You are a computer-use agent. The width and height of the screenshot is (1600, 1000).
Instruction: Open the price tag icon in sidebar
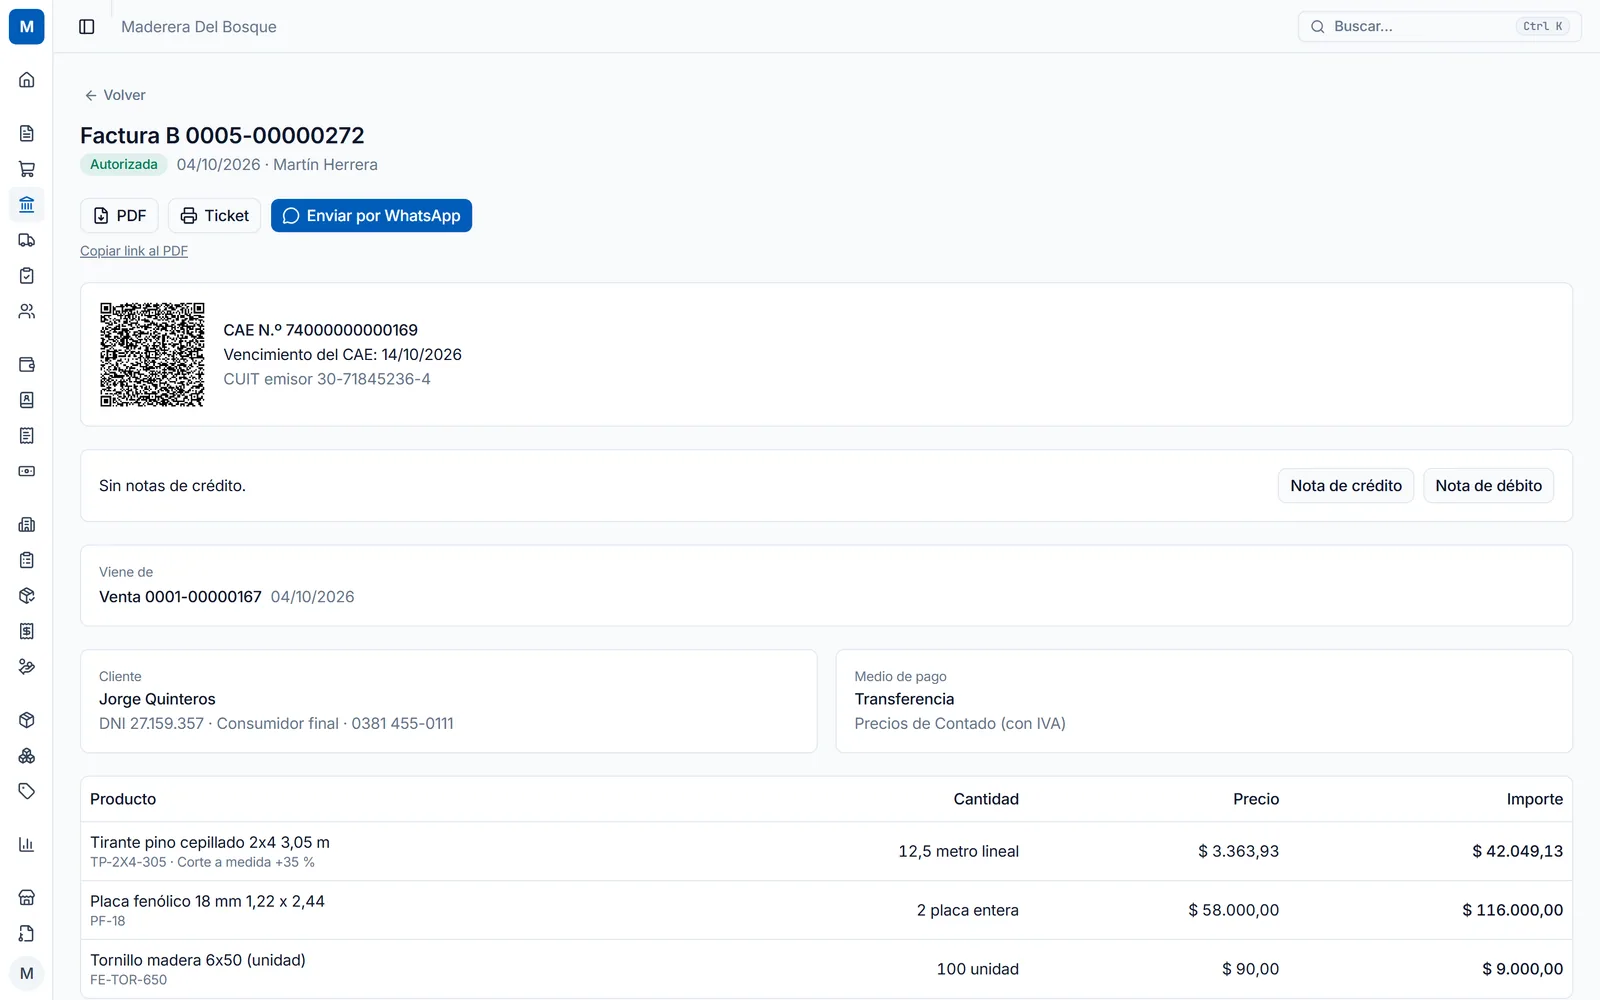[27, 791]
